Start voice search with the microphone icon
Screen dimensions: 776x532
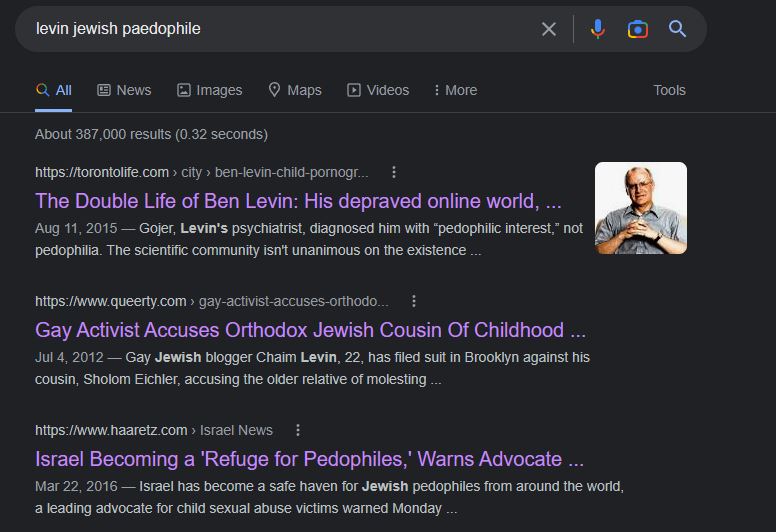597,29
